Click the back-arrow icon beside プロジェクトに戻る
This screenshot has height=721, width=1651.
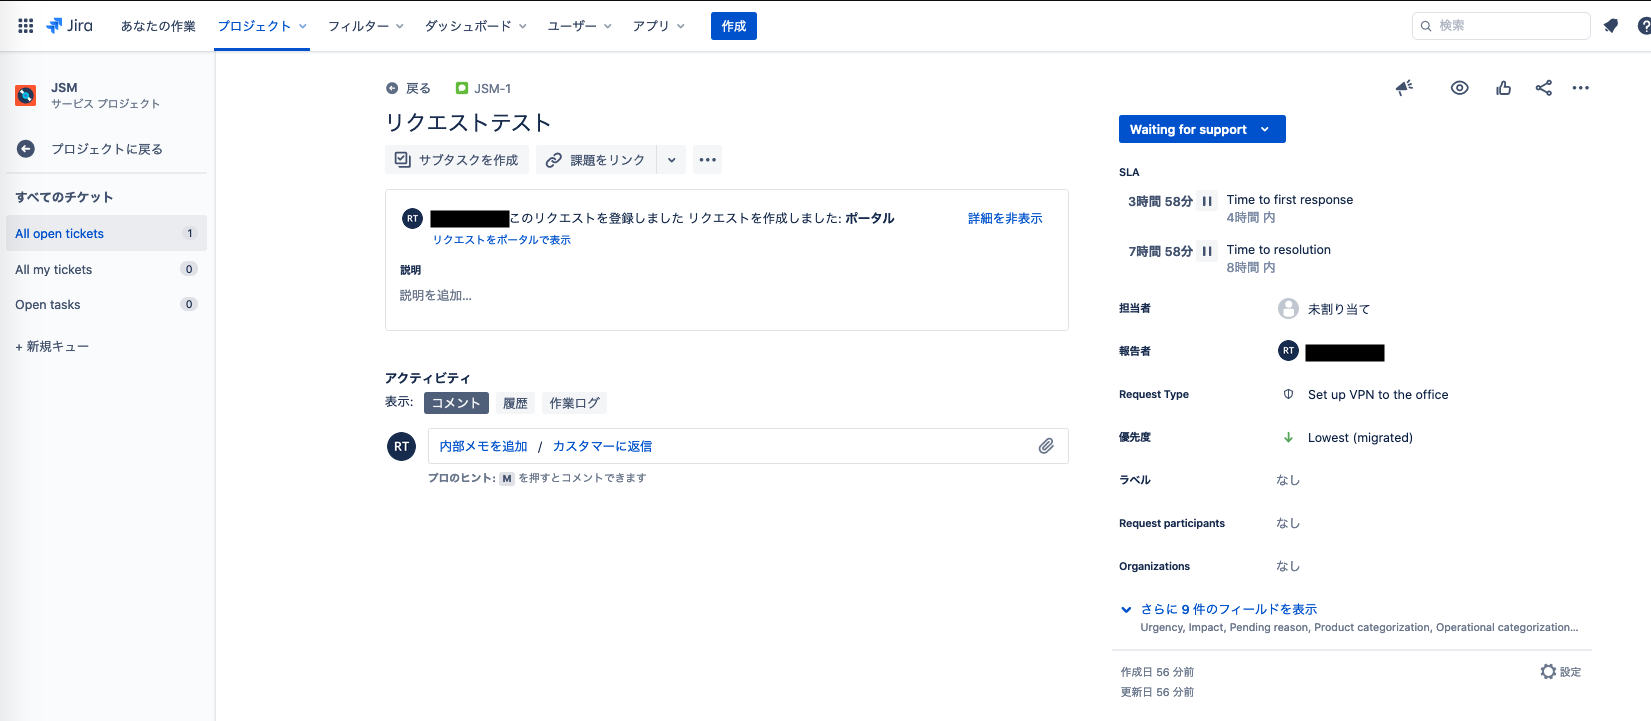(x=26, y=149)
